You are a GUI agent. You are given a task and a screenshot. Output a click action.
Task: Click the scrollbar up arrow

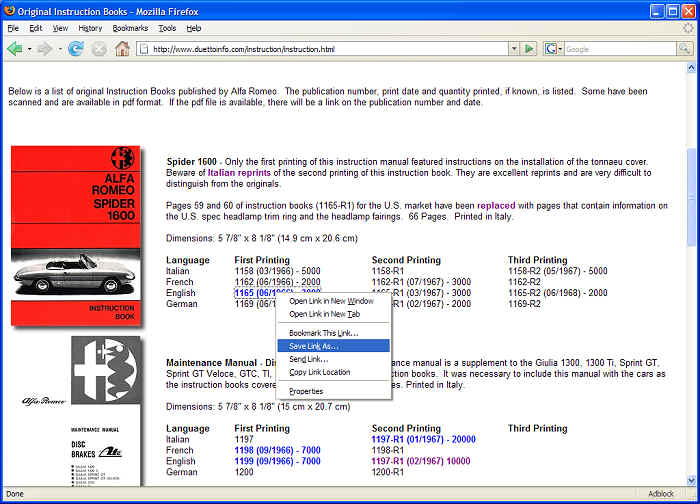pos(691,68)
